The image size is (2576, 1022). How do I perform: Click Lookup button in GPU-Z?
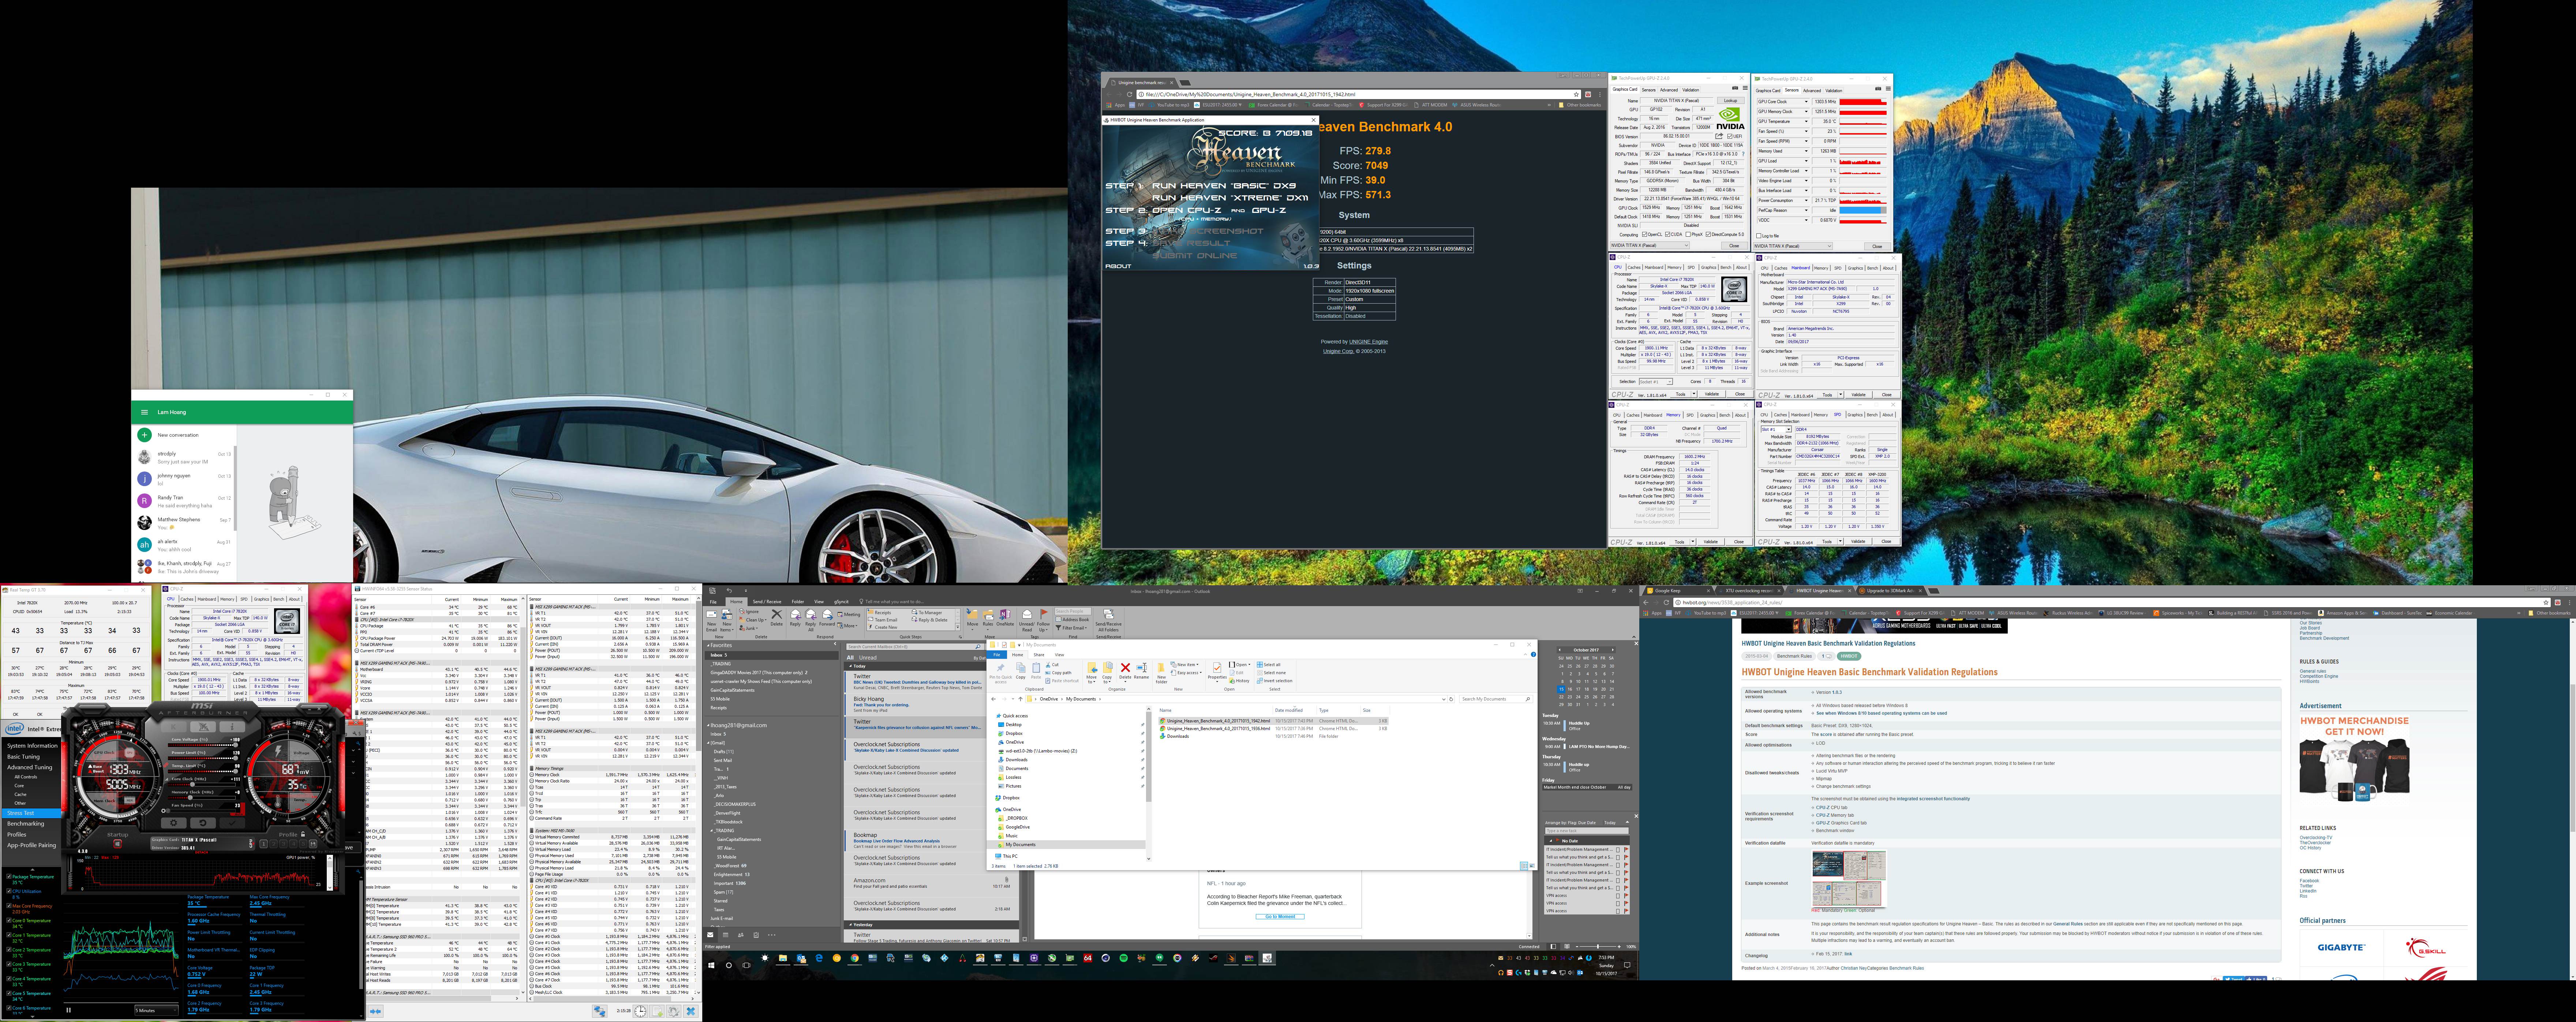pyautogui.click(x=1731, y=101)
